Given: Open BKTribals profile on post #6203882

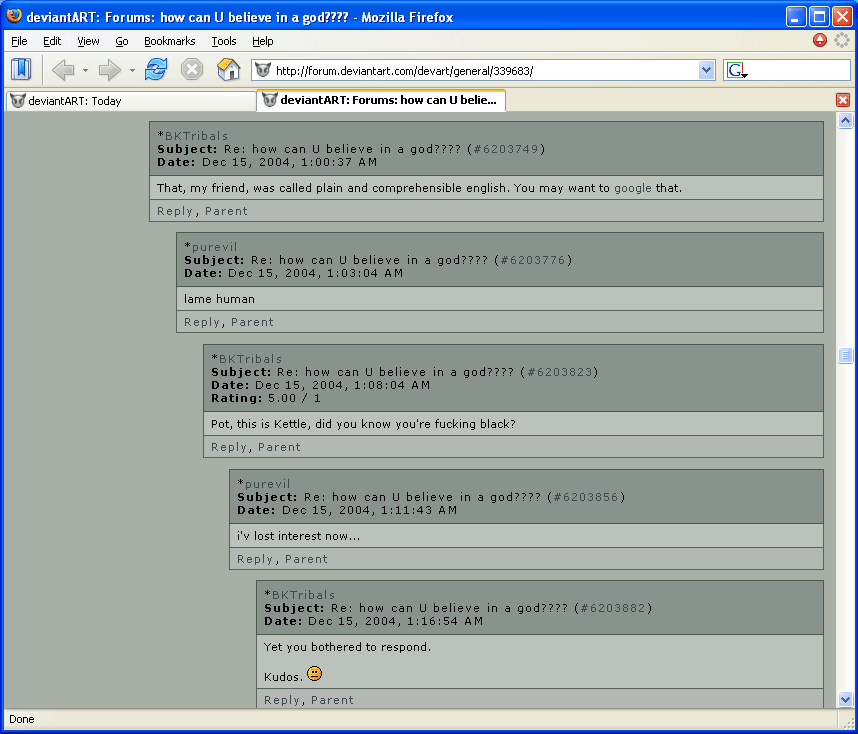Looking at the screenshot, I should pyautogui.click(x=303, y=595).
